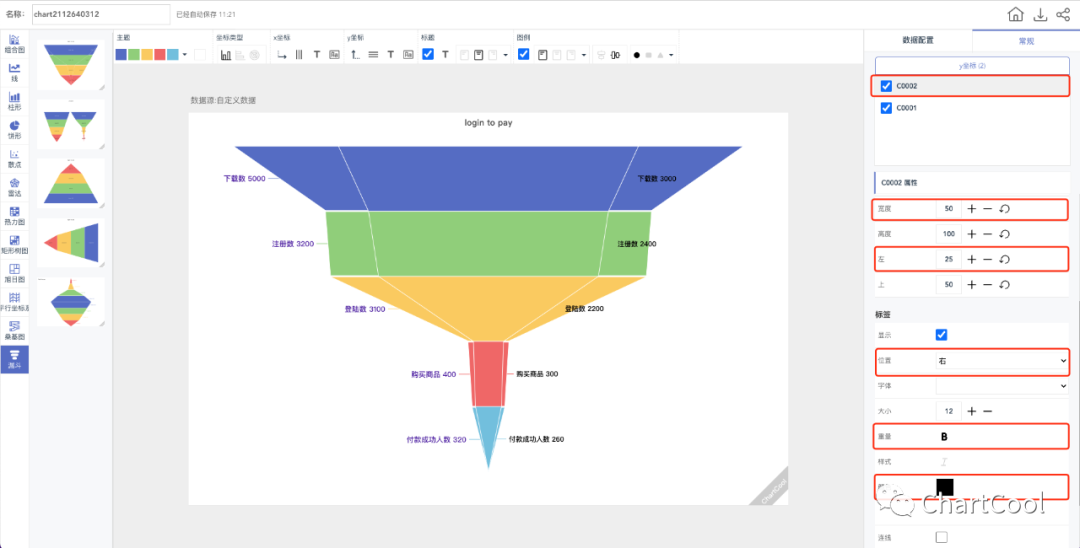The width and height of the screenshot is (1080, 548).
Task: Switch to the 数据配置 tab
Action: coord(918,41)
